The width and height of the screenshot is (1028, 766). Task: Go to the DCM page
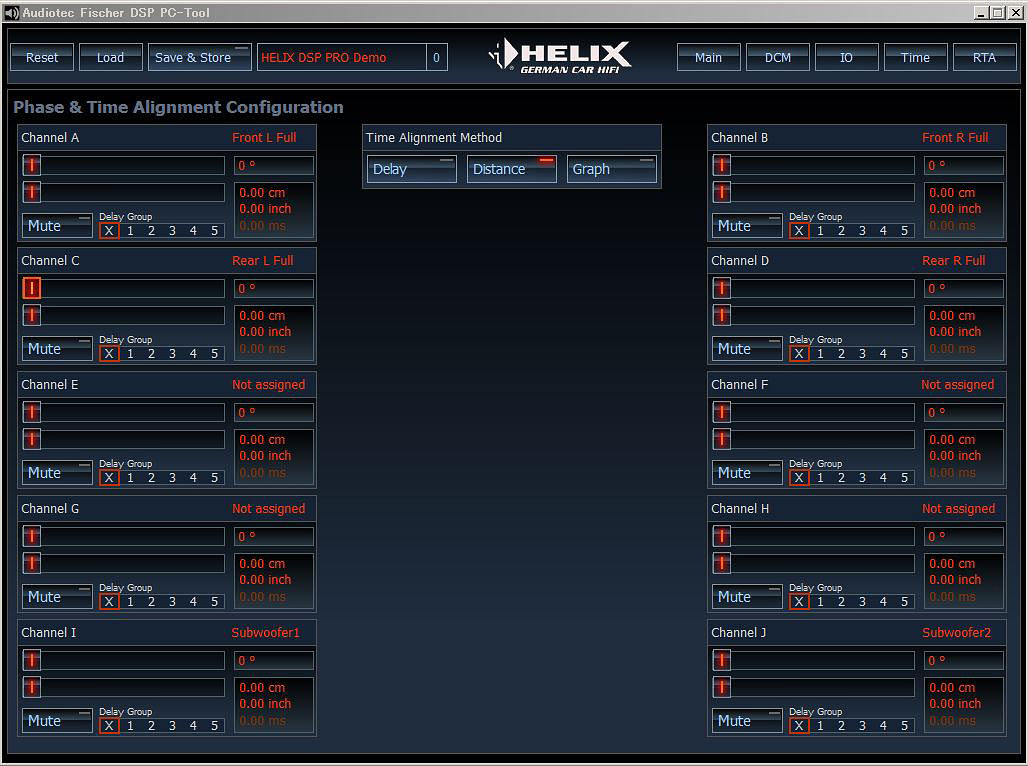tap(777, 57)
